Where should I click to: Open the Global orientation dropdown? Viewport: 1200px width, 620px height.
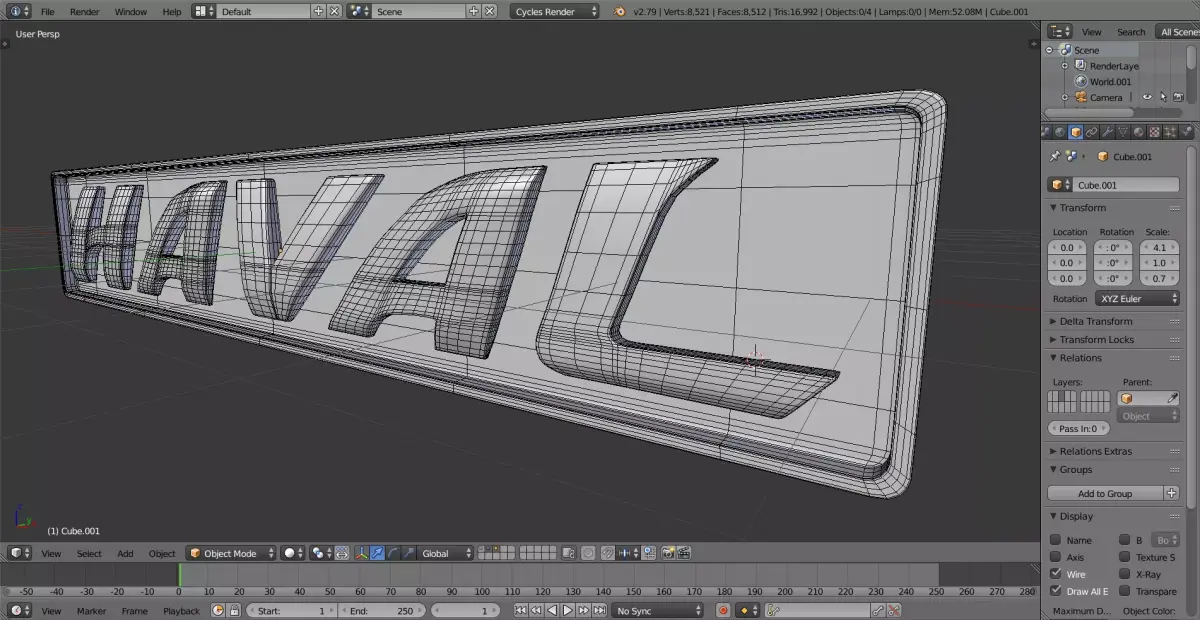click(x=447, y=553)
